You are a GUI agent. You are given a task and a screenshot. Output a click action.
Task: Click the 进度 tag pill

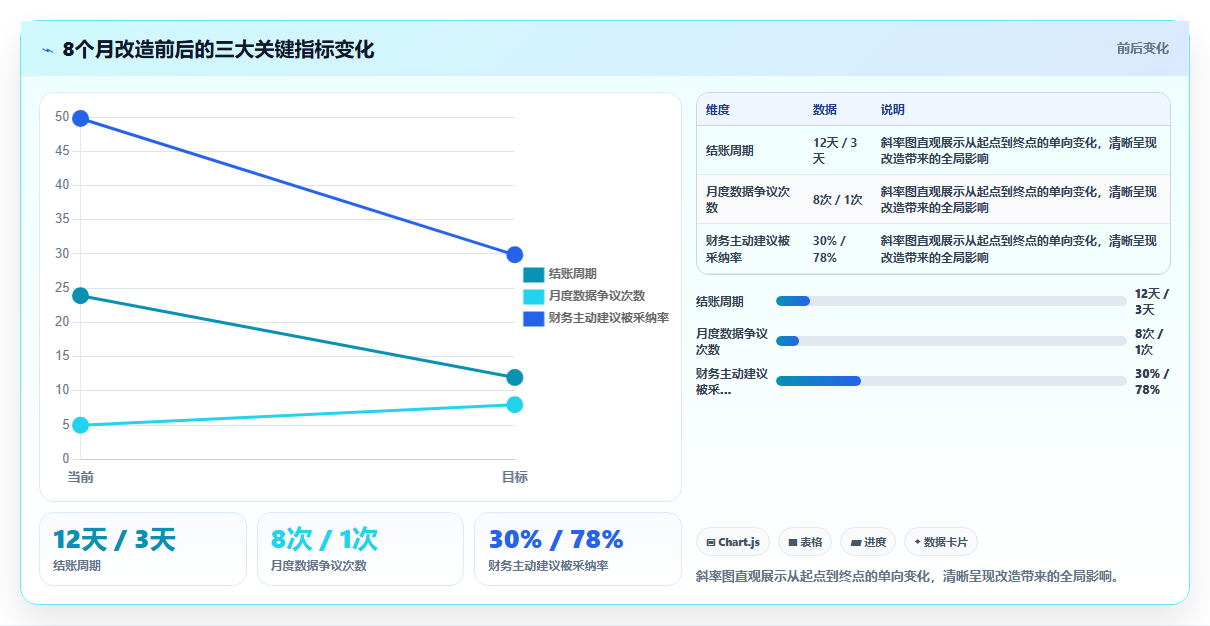pos(868,542)
